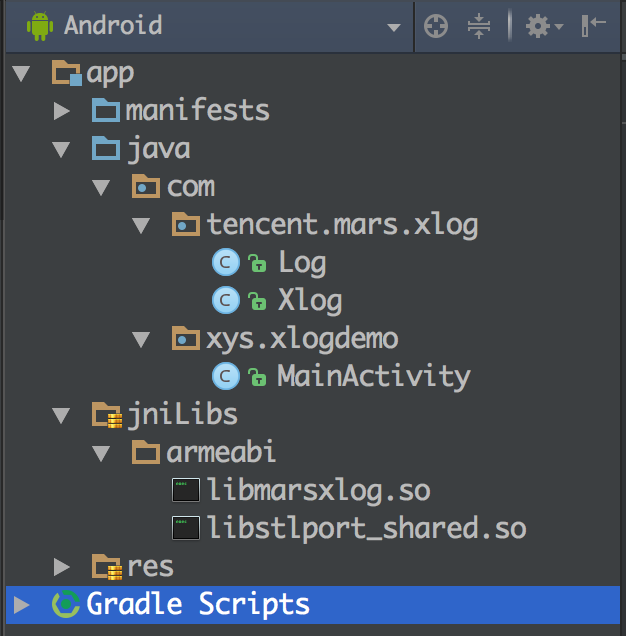This screenshot has width=626, height=636.
Task: Collapse the com package arrow
Action: click(x=101, y=187)
